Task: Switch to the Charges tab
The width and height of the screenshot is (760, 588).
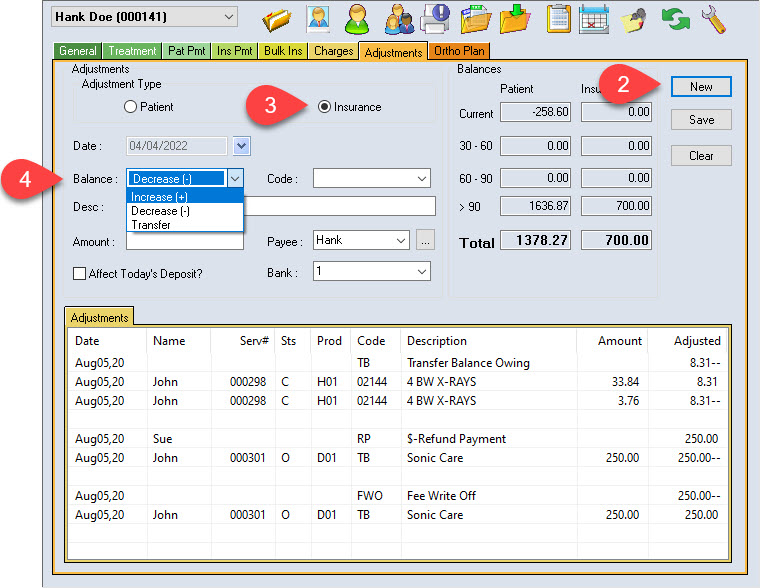Action: click(333, 51)
